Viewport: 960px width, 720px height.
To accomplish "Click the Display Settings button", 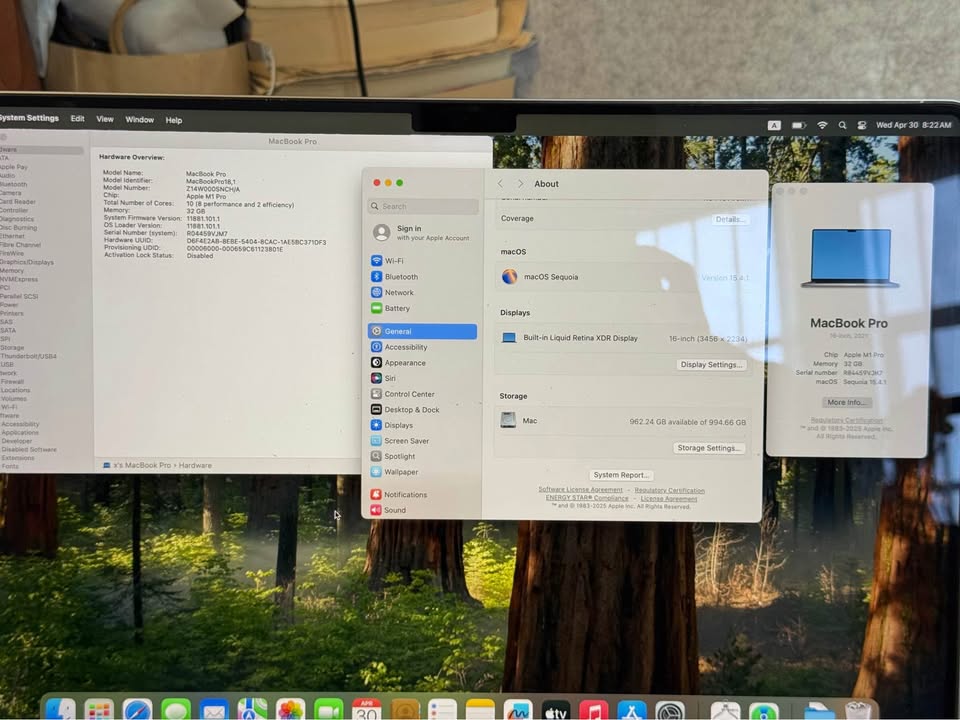I will pyautogui.click(x=711, y=365).
